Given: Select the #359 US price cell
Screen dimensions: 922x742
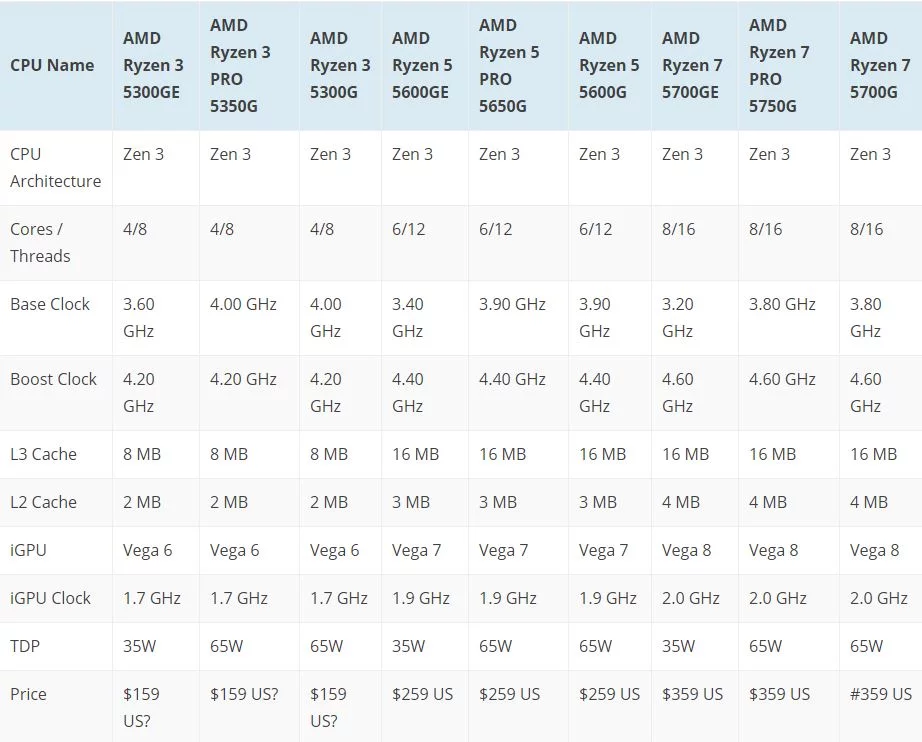Looking at the screenshot, I should (x=880, y=694).
